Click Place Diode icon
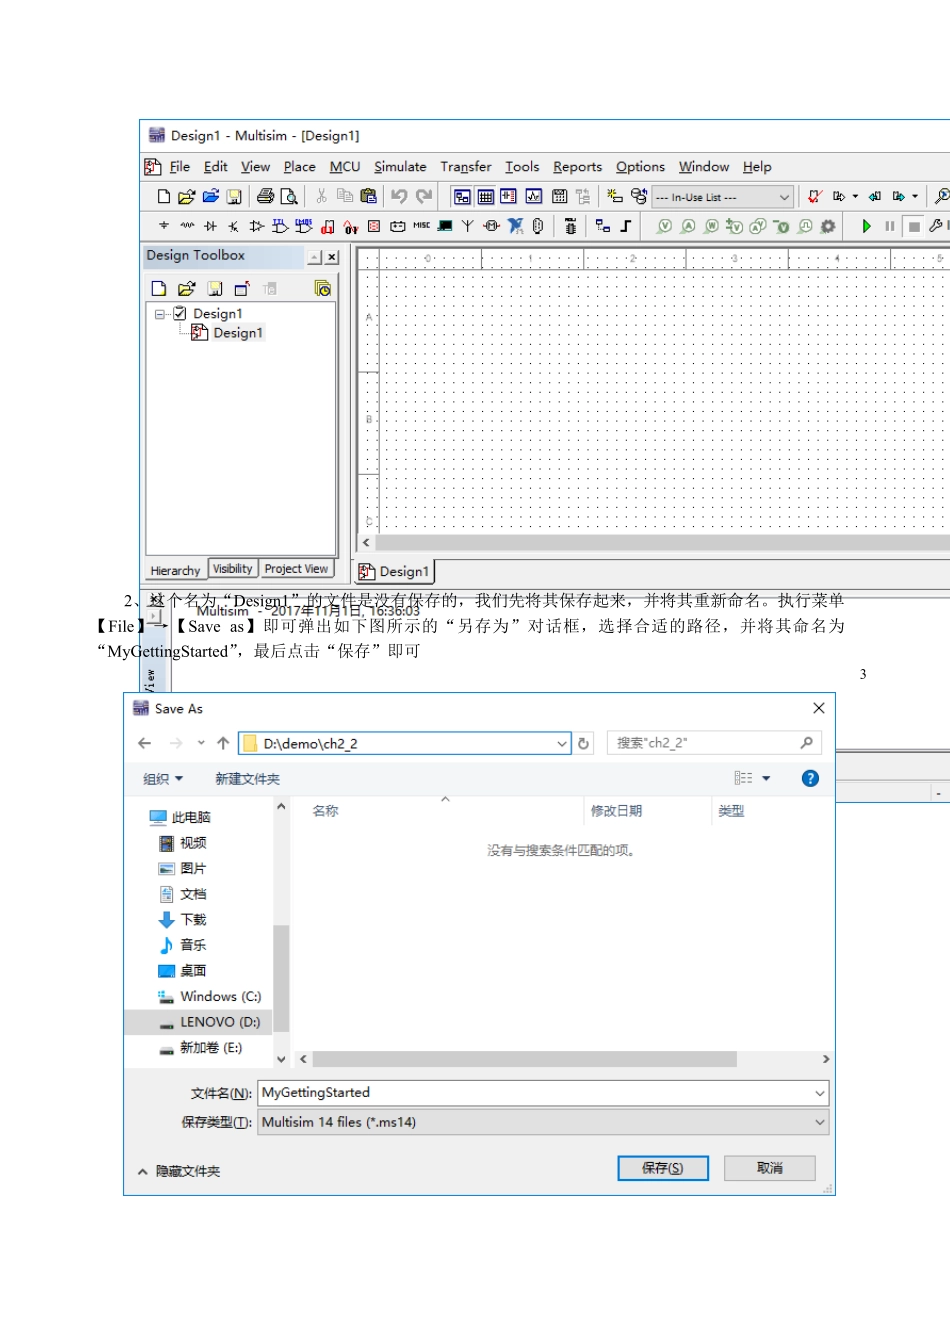 [x=210, y=227]
